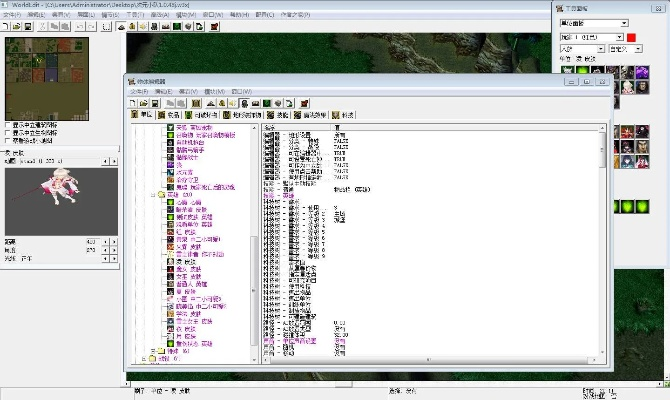Select the red-haired character icon in the unit palette
This screenshot has height=400, width=670.
[628, 133]
